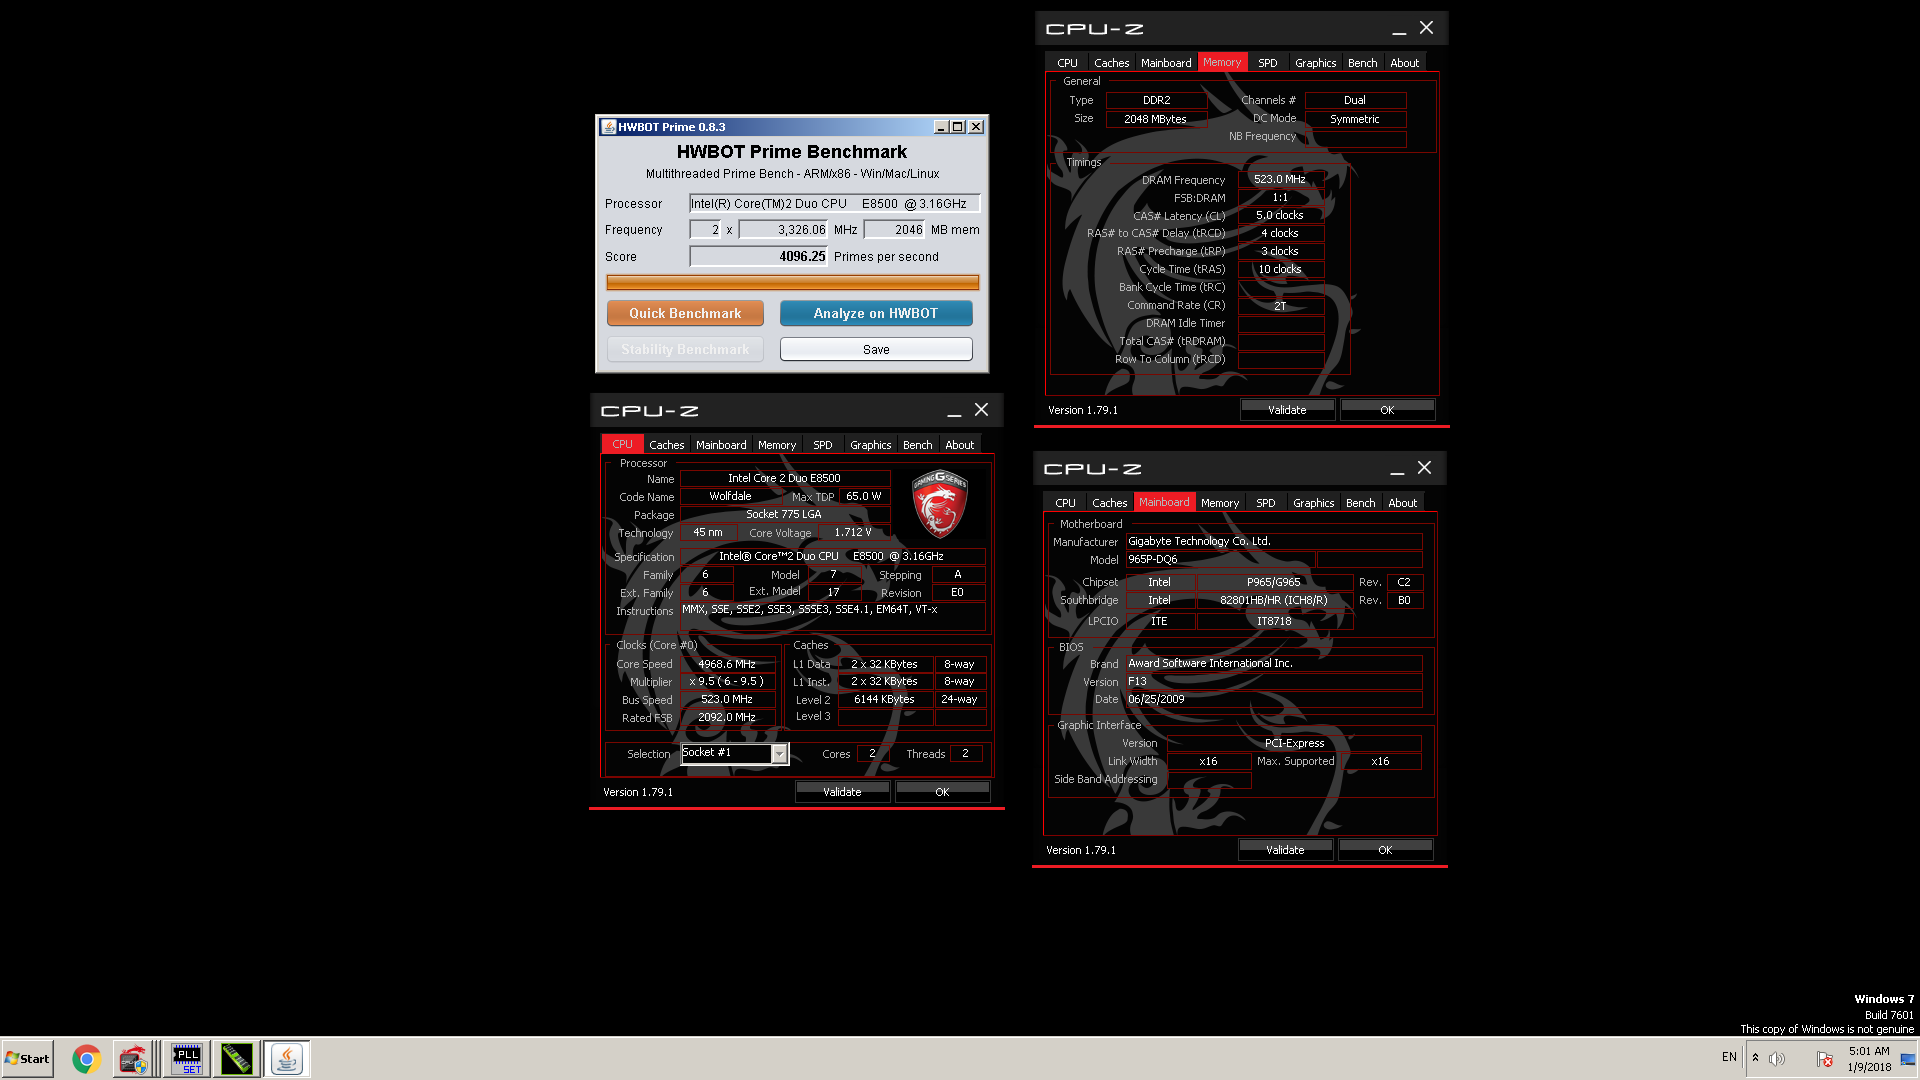Open About tab in Mainboard window
This screenshot has width=1920, height=1080.
tap(1402, 503)
